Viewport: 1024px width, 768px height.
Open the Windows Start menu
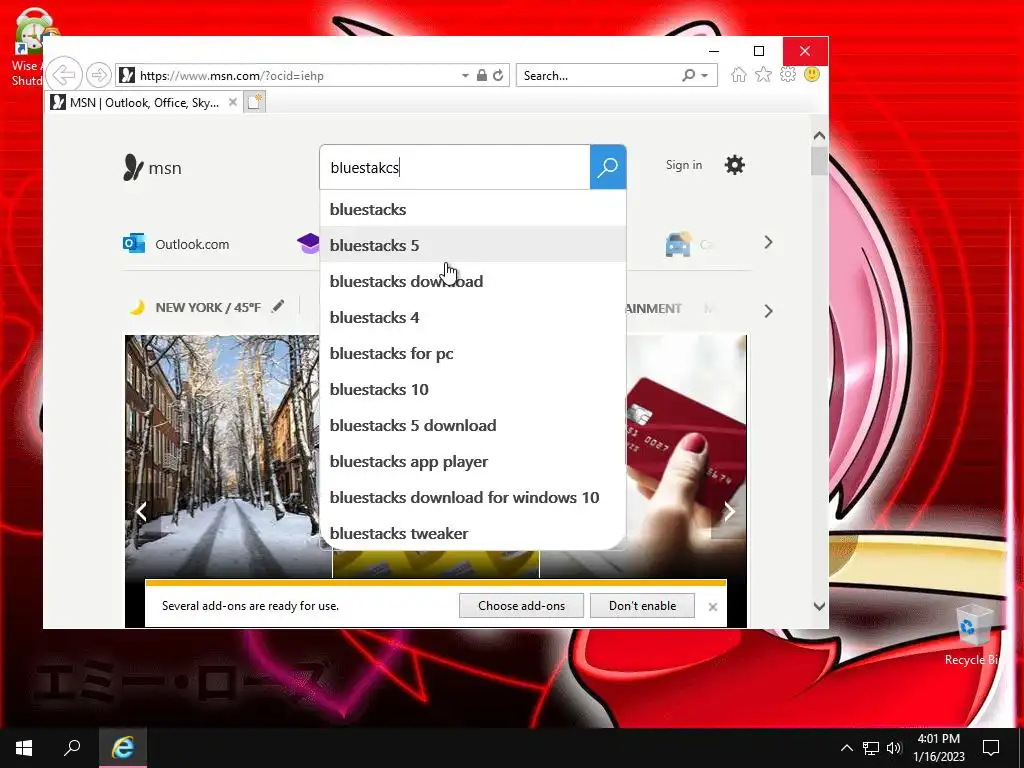point(24,748)
